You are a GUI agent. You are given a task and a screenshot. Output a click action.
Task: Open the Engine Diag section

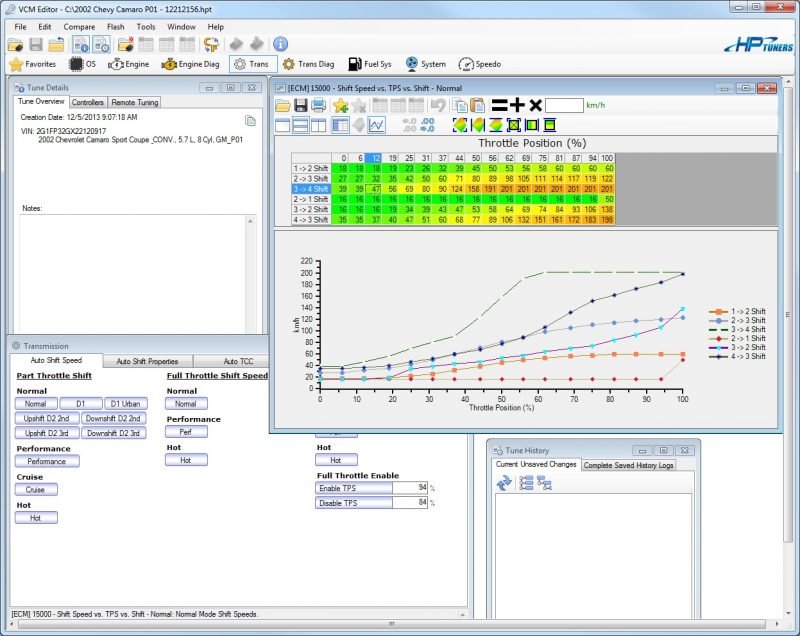tap(189, 64)
